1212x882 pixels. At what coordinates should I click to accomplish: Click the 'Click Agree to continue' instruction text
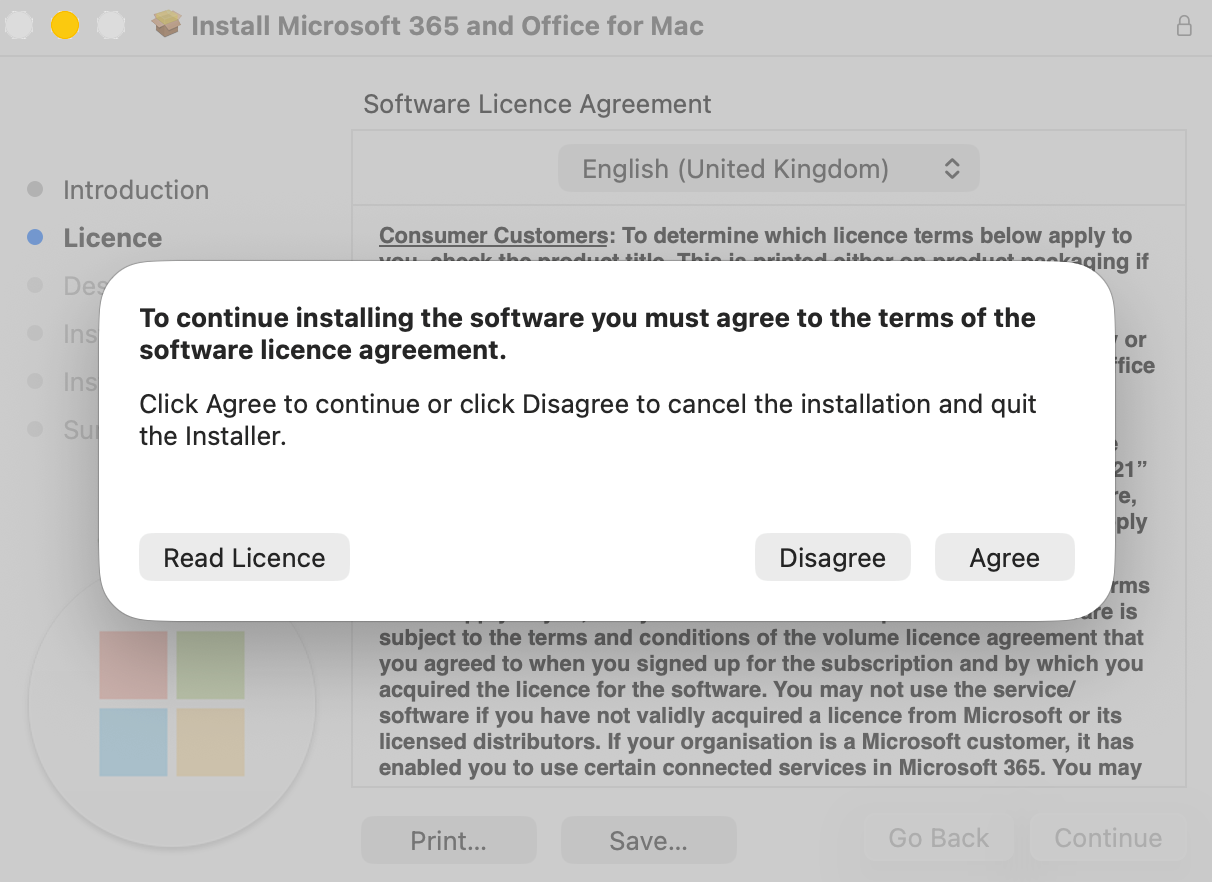(x=588, y=420)
